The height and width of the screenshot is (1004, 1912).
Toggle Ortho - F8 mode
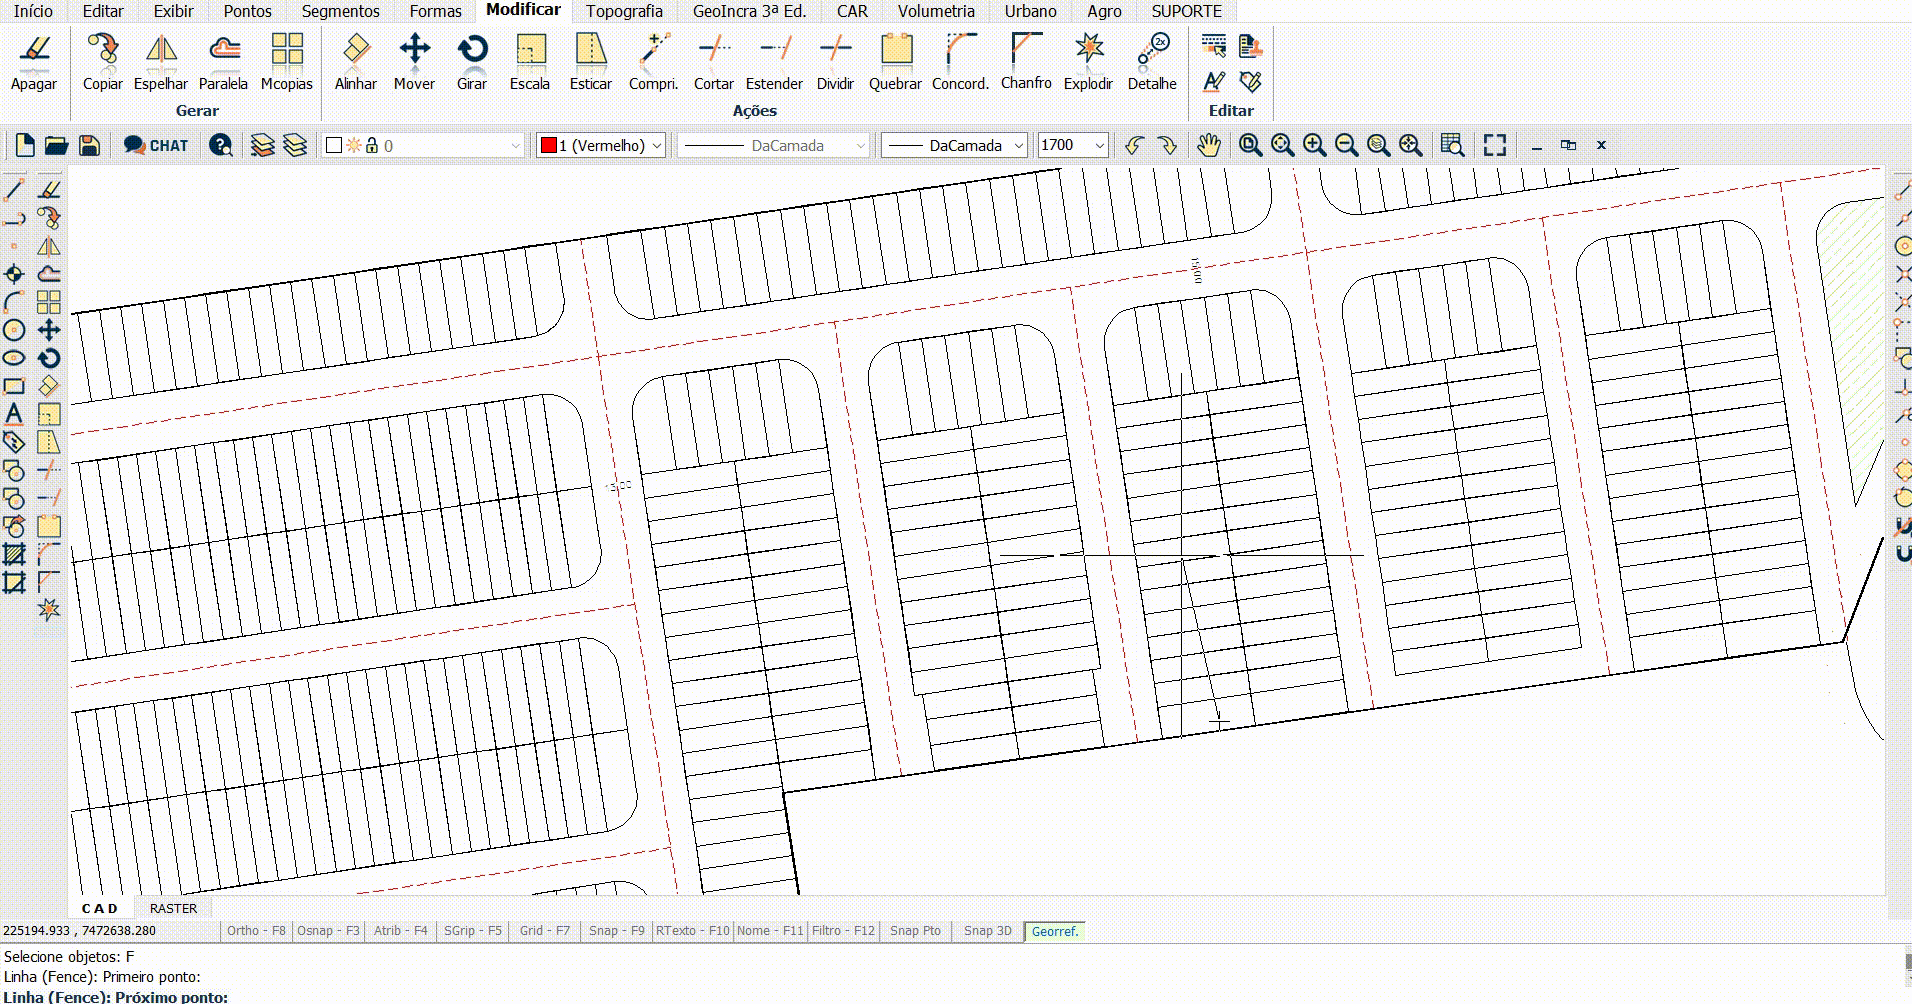[x=256, y=931]
